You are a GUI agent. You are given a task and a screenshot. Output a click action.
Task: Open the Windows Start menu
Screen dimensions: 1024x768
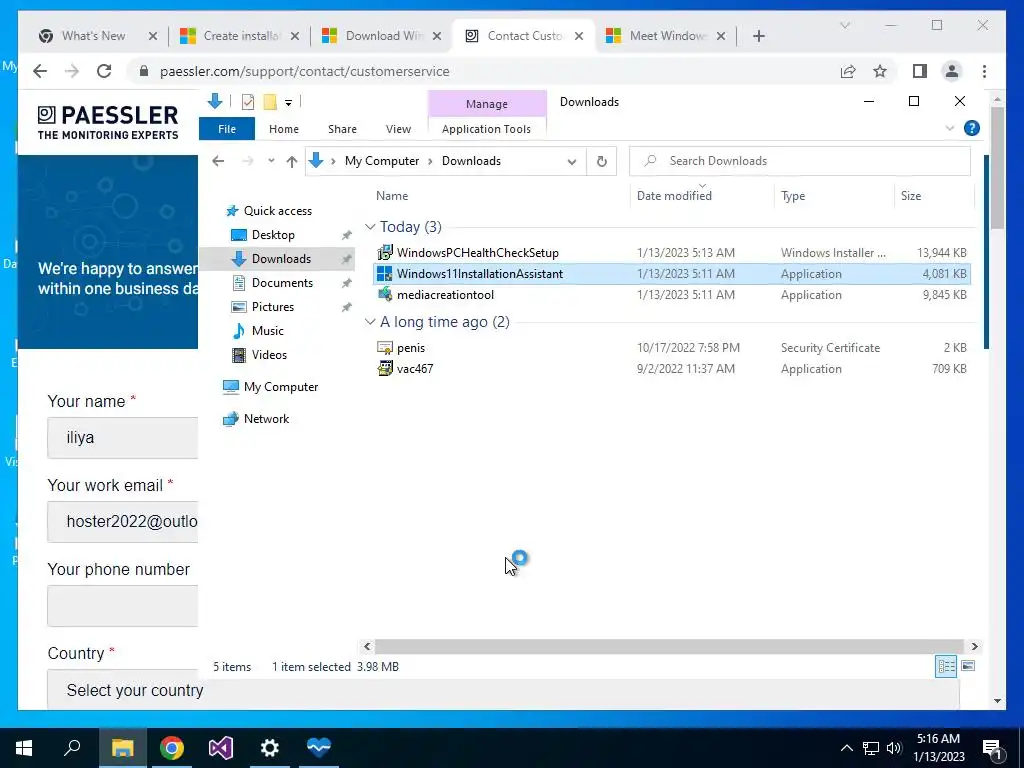click(24, 748)
